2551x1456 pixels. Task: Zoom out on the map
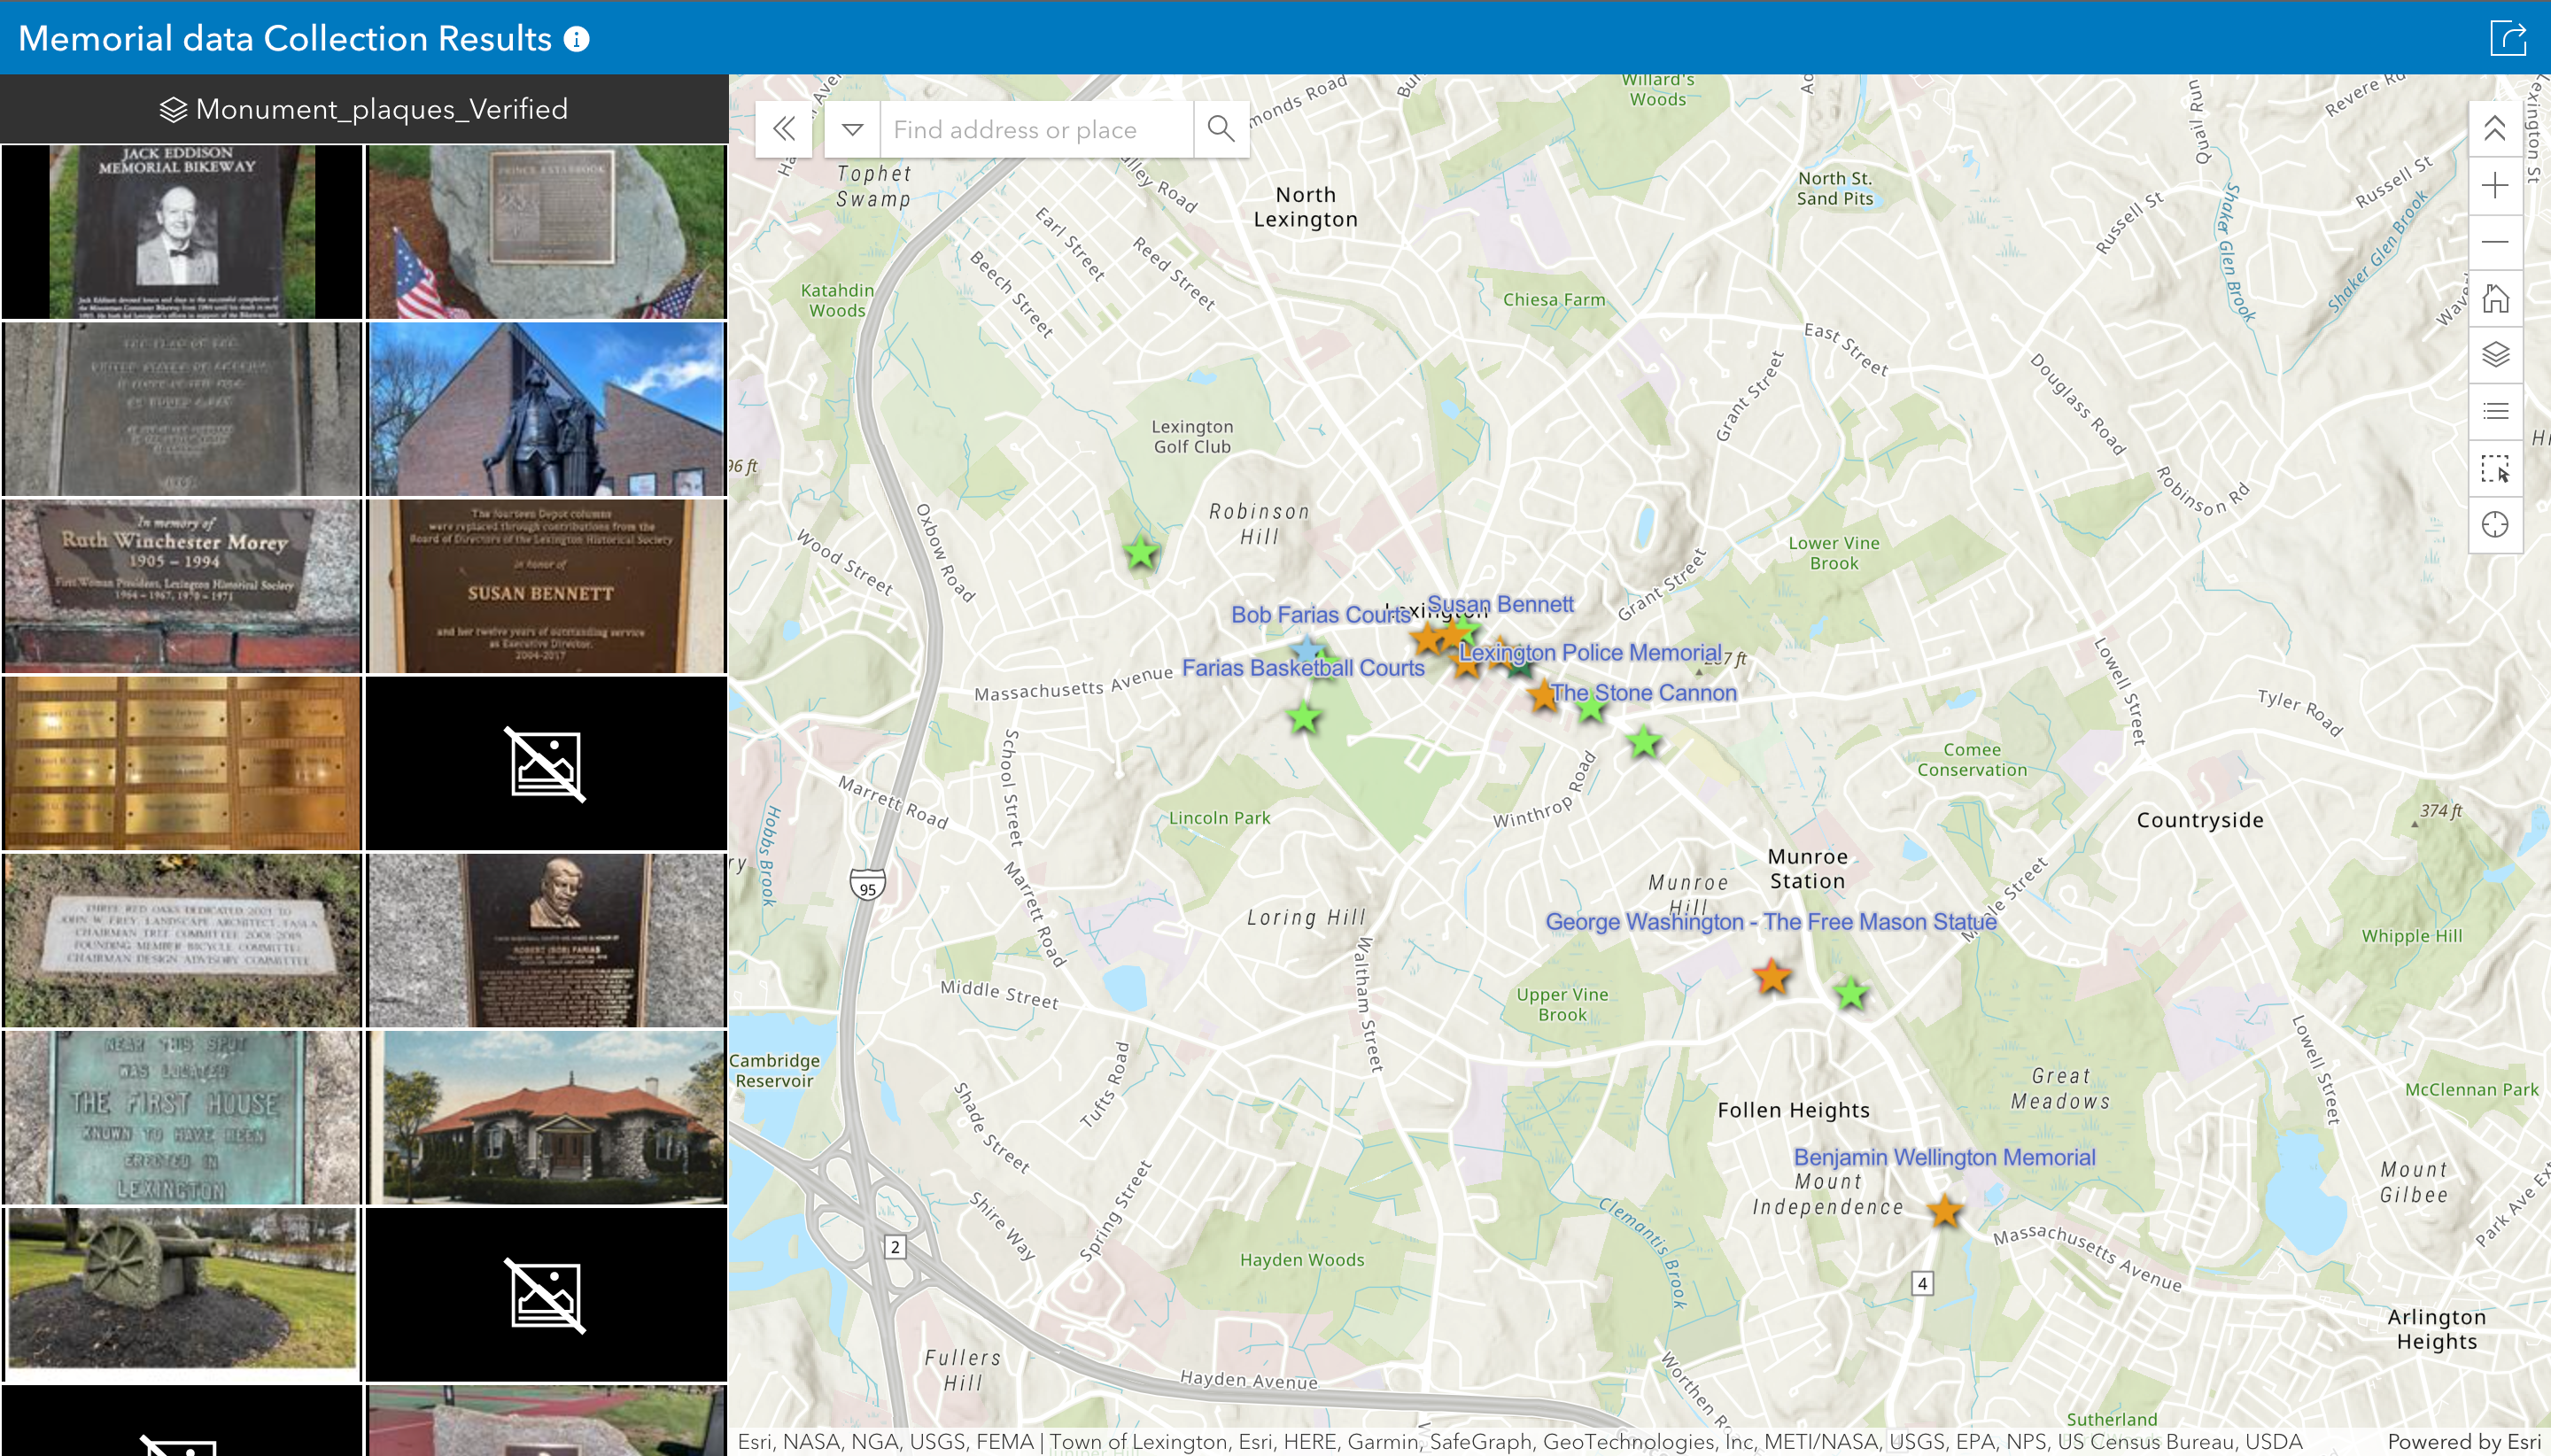[x=2495, y=242]
